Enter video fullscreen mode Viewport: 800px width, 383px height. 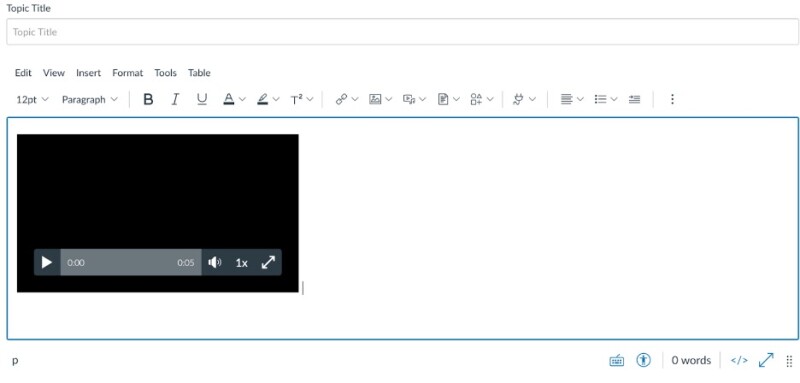tap(268, 263)
